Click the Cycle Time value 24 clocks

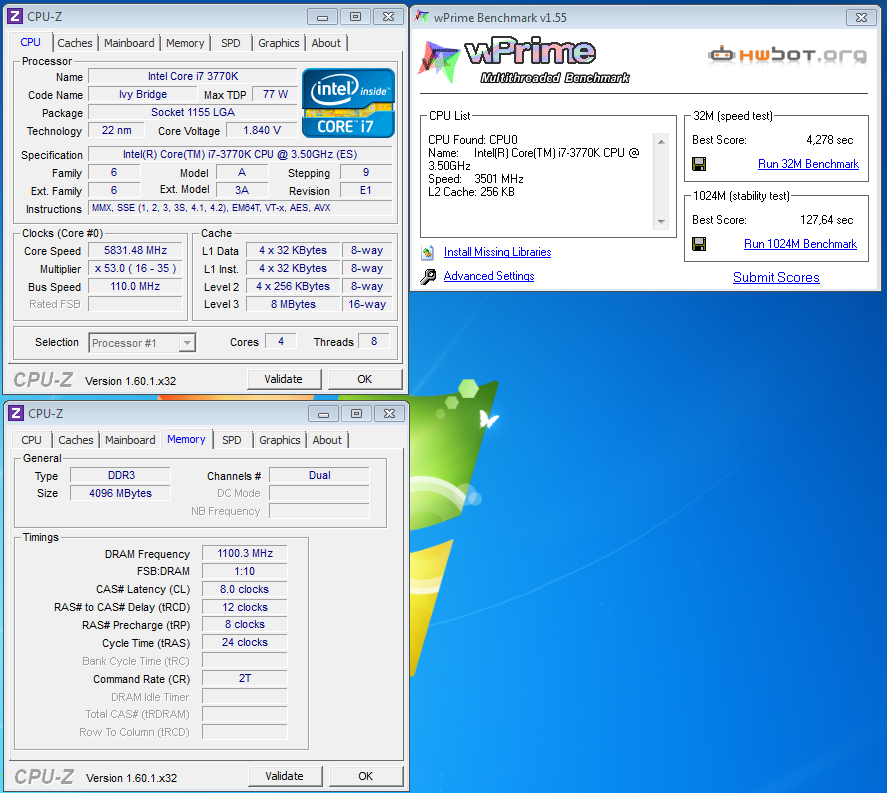click(245, 643)
